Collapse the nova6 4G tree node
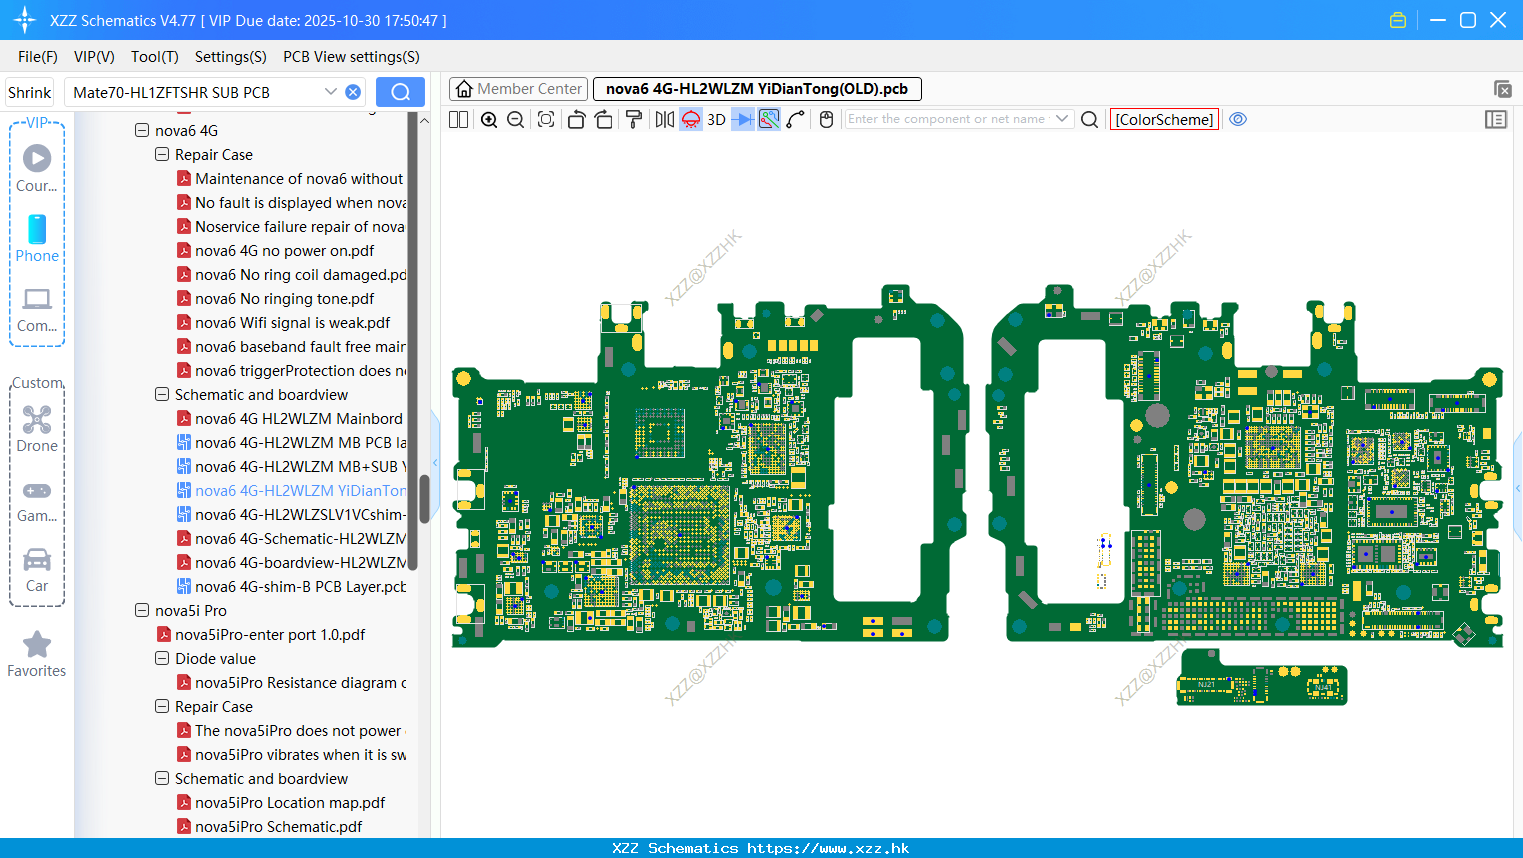Screen dimensions: 1523x858 (142, 130)
